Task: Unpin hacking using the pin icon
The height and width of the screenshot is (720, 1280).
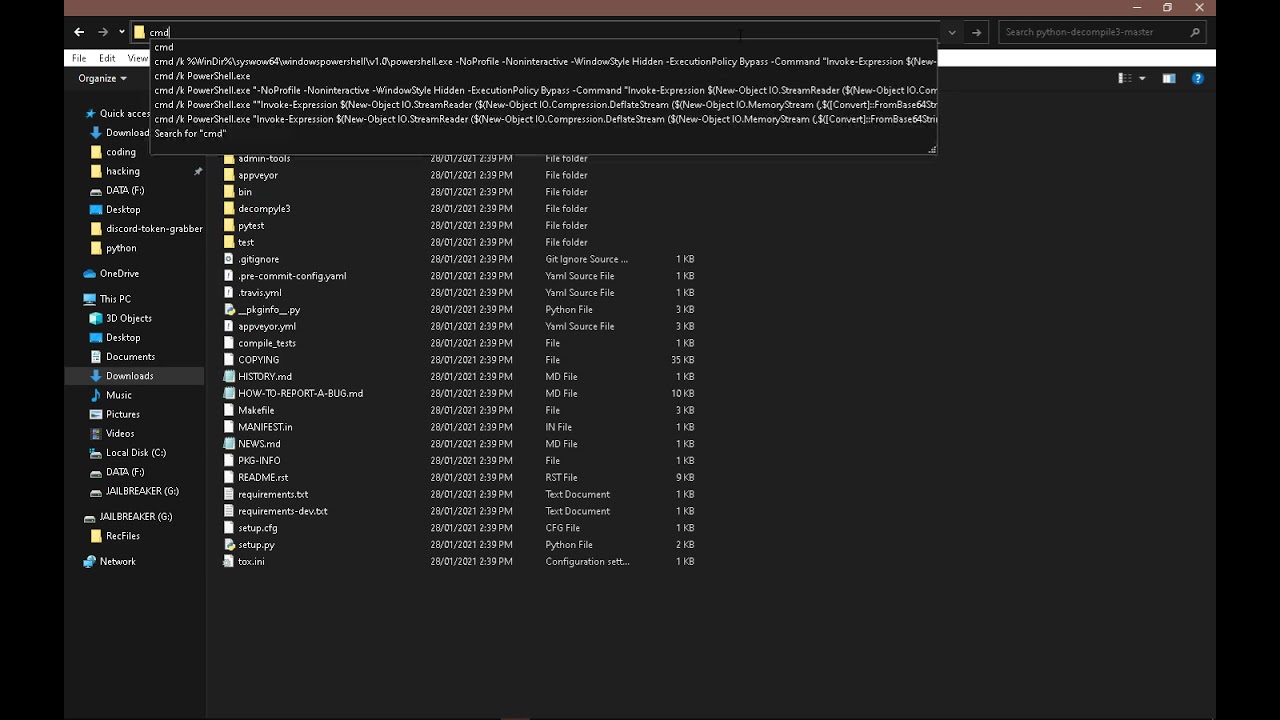Action: (198, 171)
